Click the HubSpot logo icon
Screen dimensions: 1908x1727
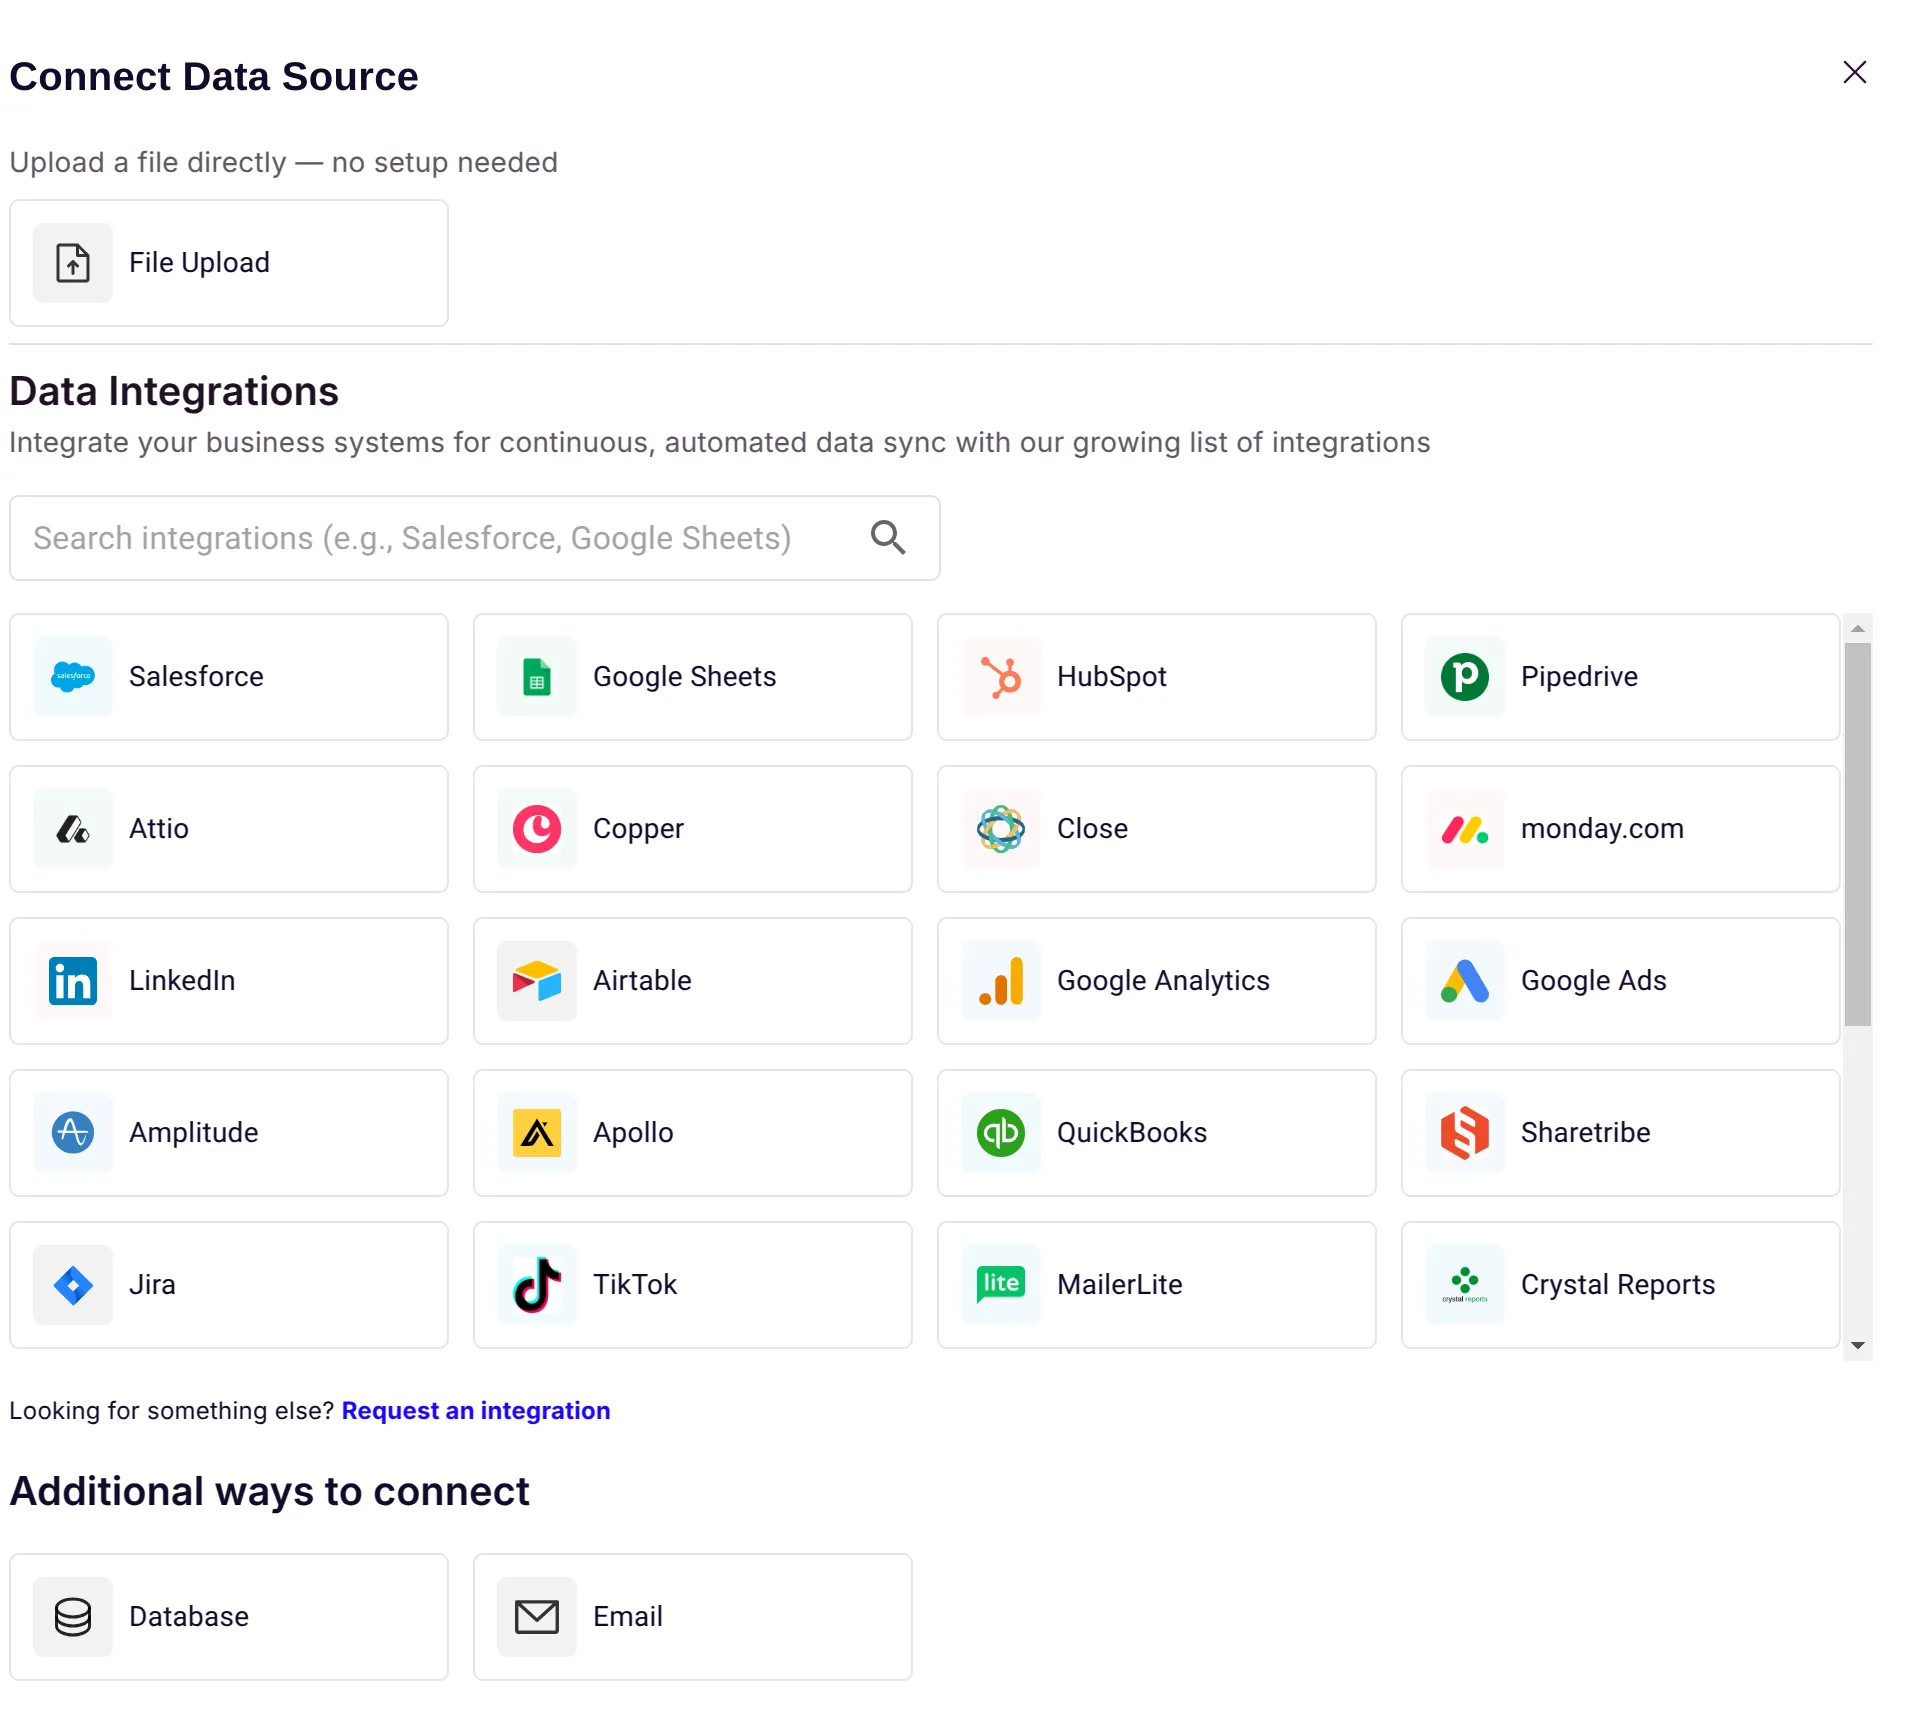pyautogui.click(x=1001, y=677)
